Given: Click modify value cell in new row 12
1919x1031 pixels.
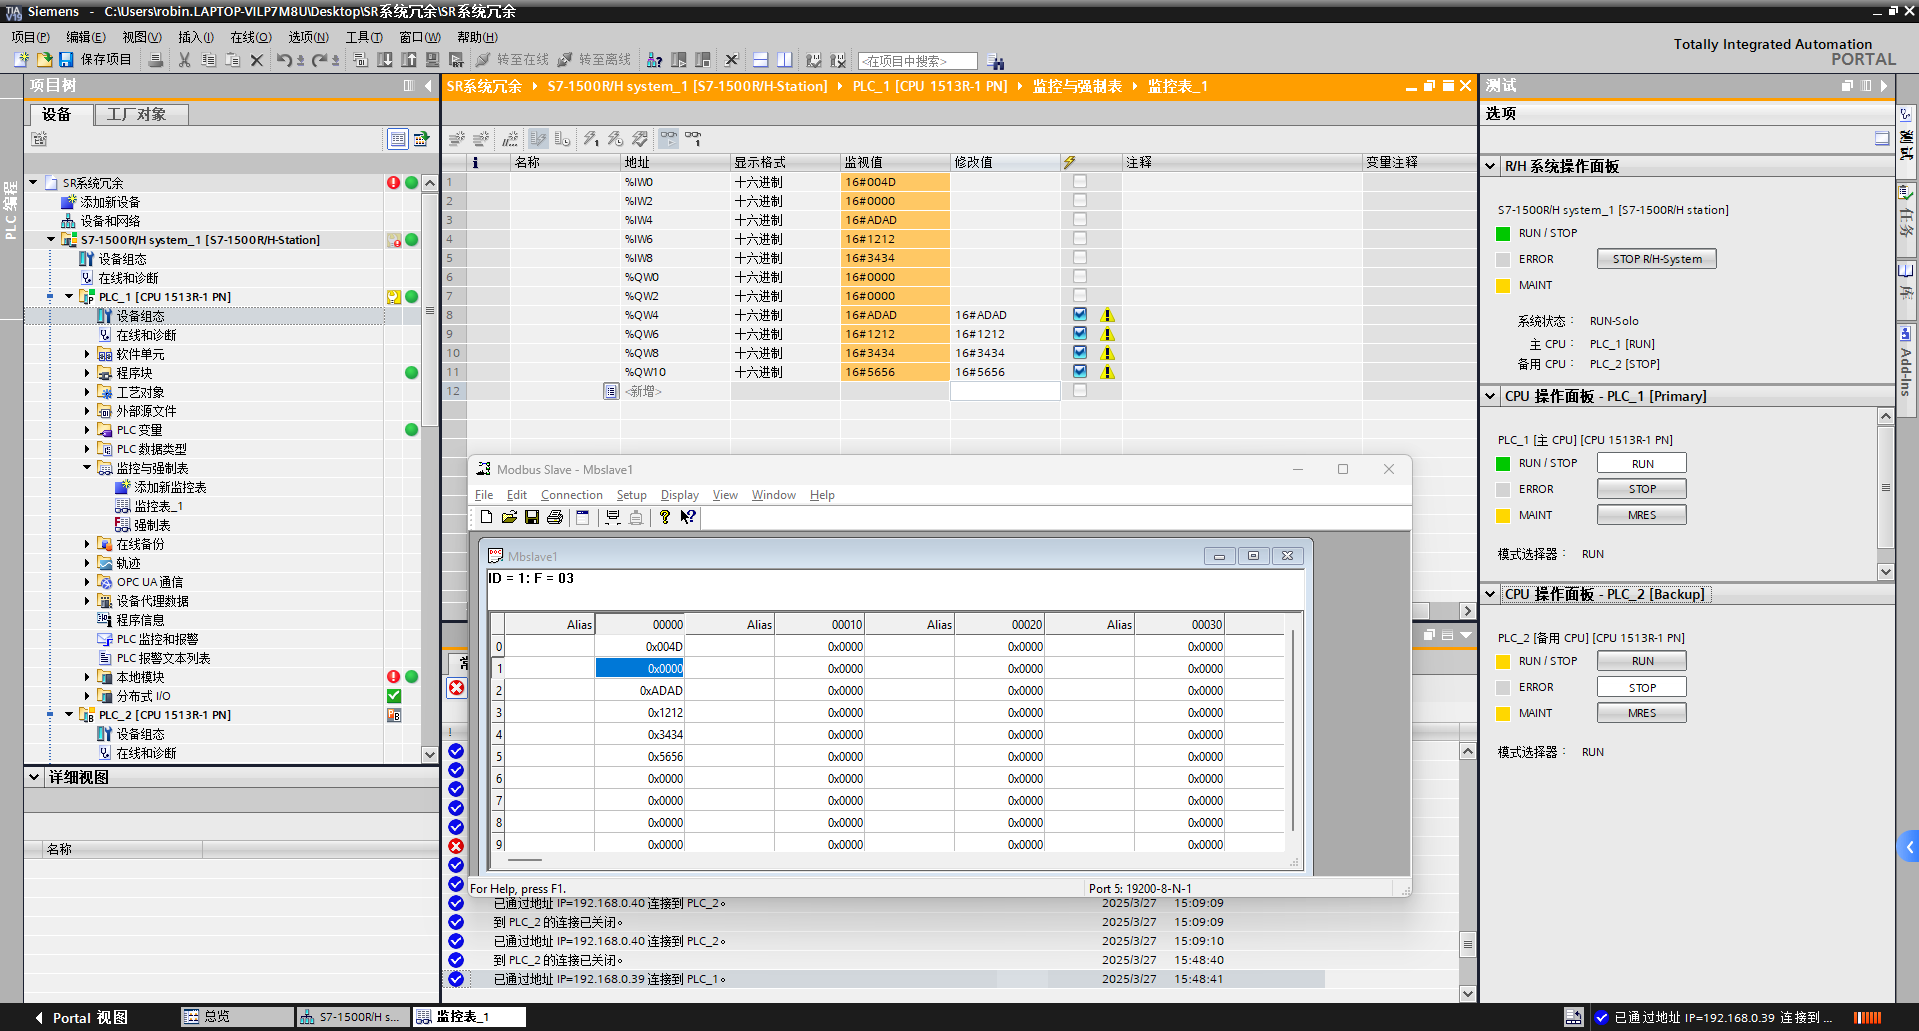Looking at the screenshot, I should [x=1005, y=391].
